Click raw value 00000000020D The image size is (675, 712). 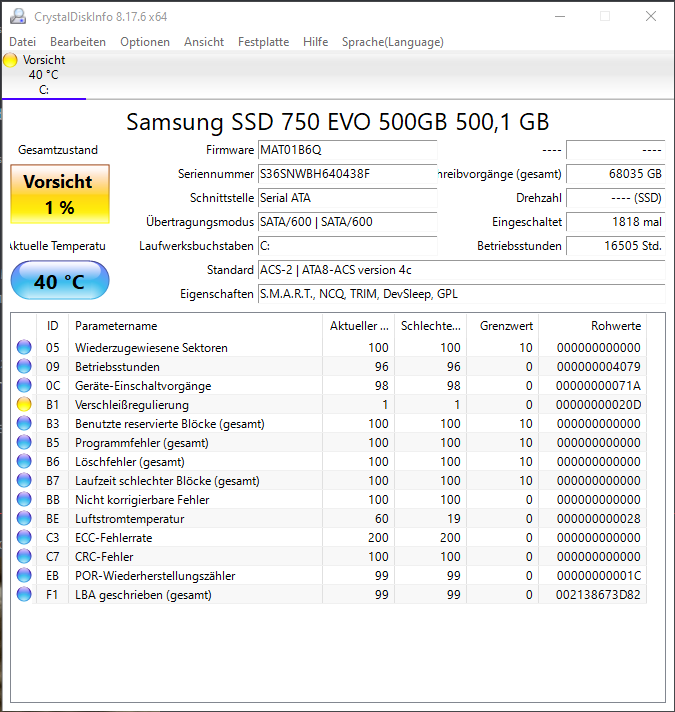(598, 405)
